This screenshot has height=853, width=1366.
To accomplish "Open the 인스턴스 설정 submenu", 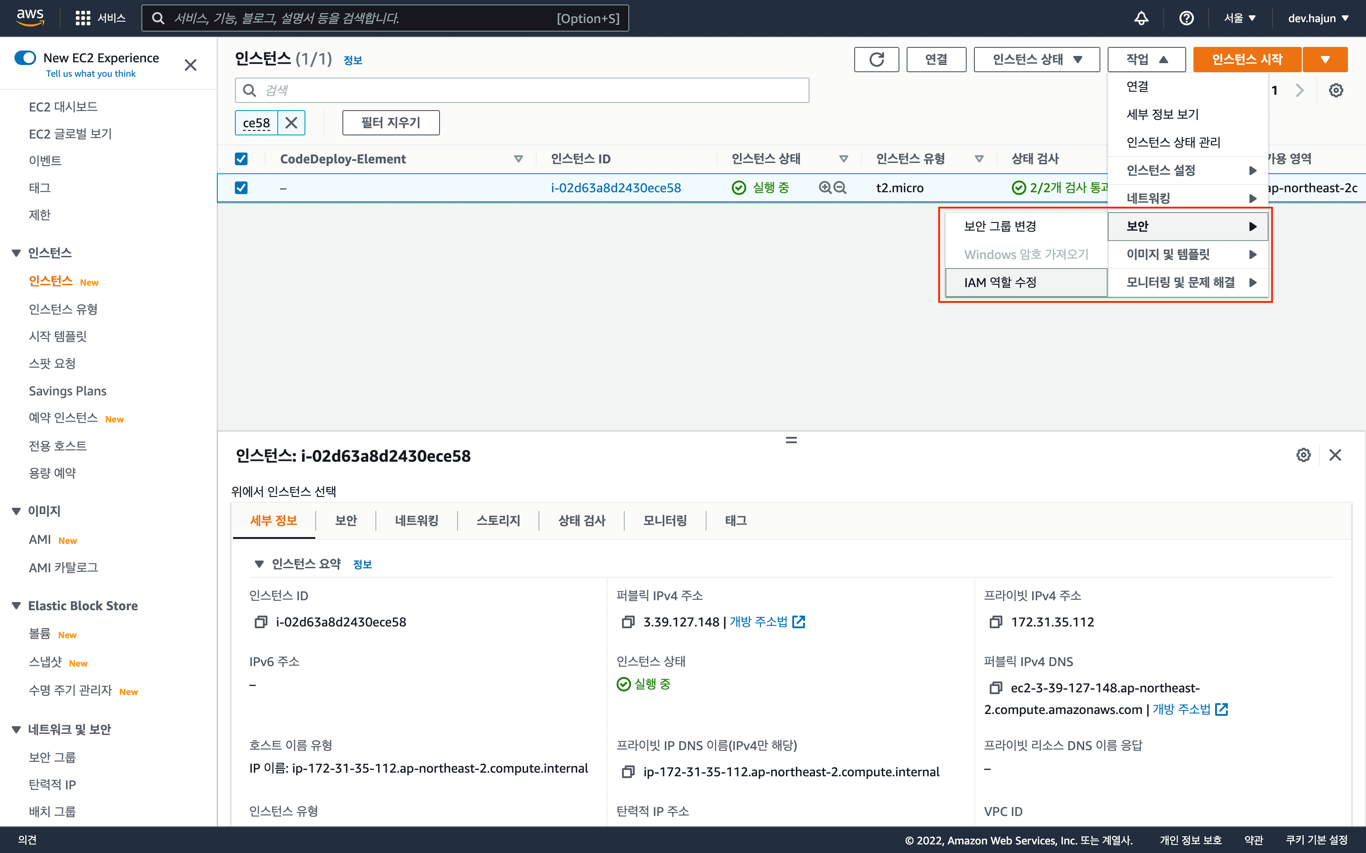I will pos(1188,170).
